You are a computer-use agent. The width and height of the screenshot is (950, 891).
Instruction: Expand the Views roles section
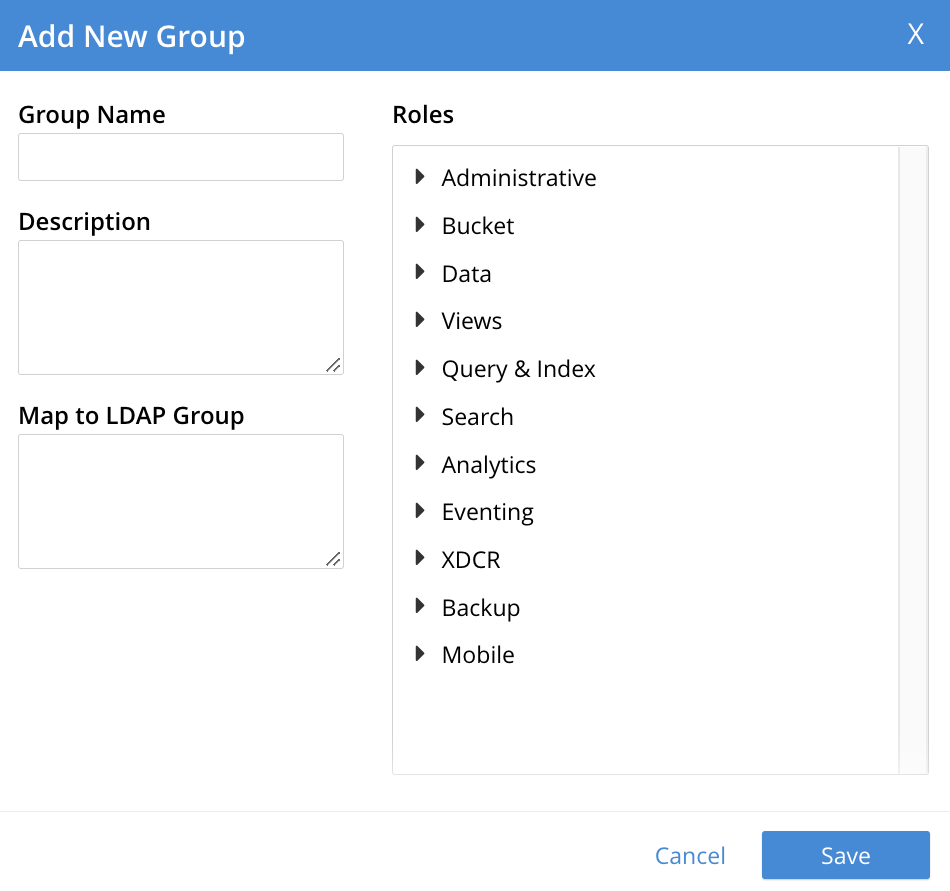pyautogui.click(x=419, y=320)
